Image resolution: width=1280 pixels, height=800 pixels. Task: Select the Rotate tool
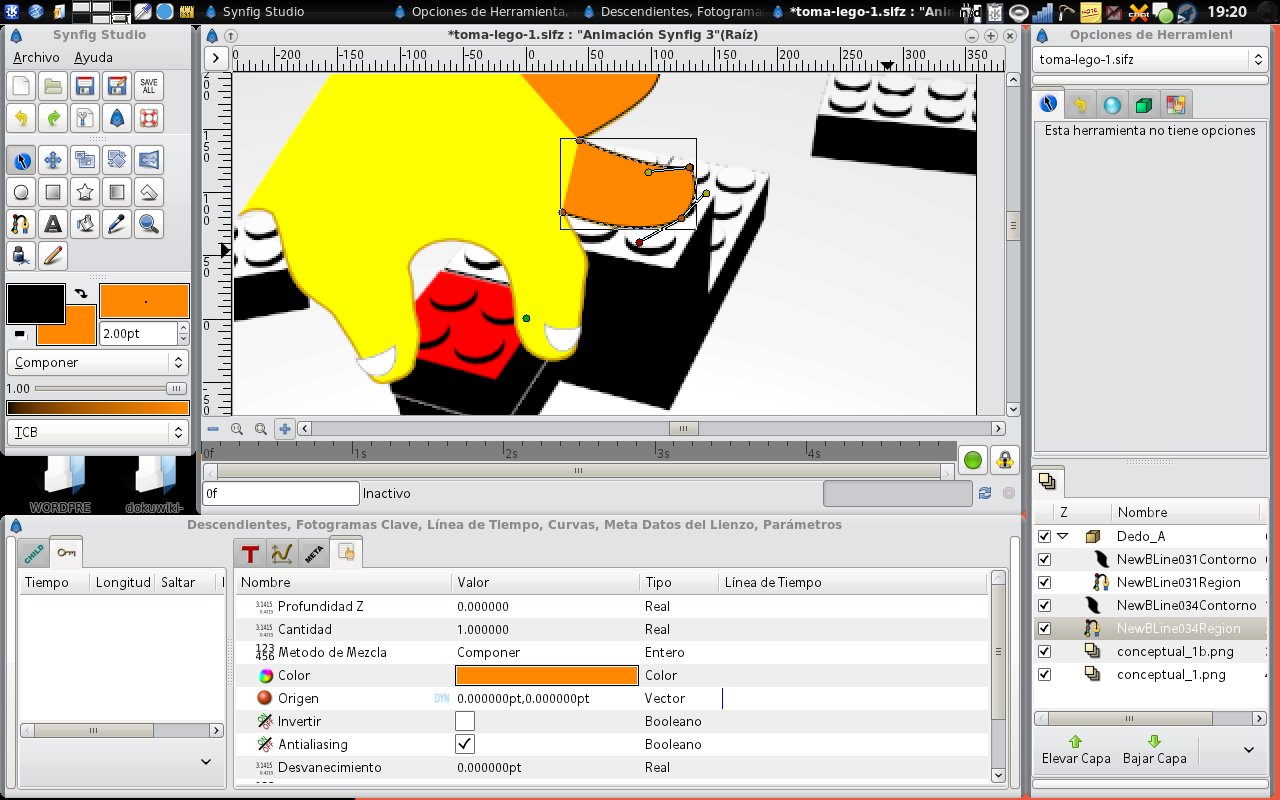click(x=117, y=160)
